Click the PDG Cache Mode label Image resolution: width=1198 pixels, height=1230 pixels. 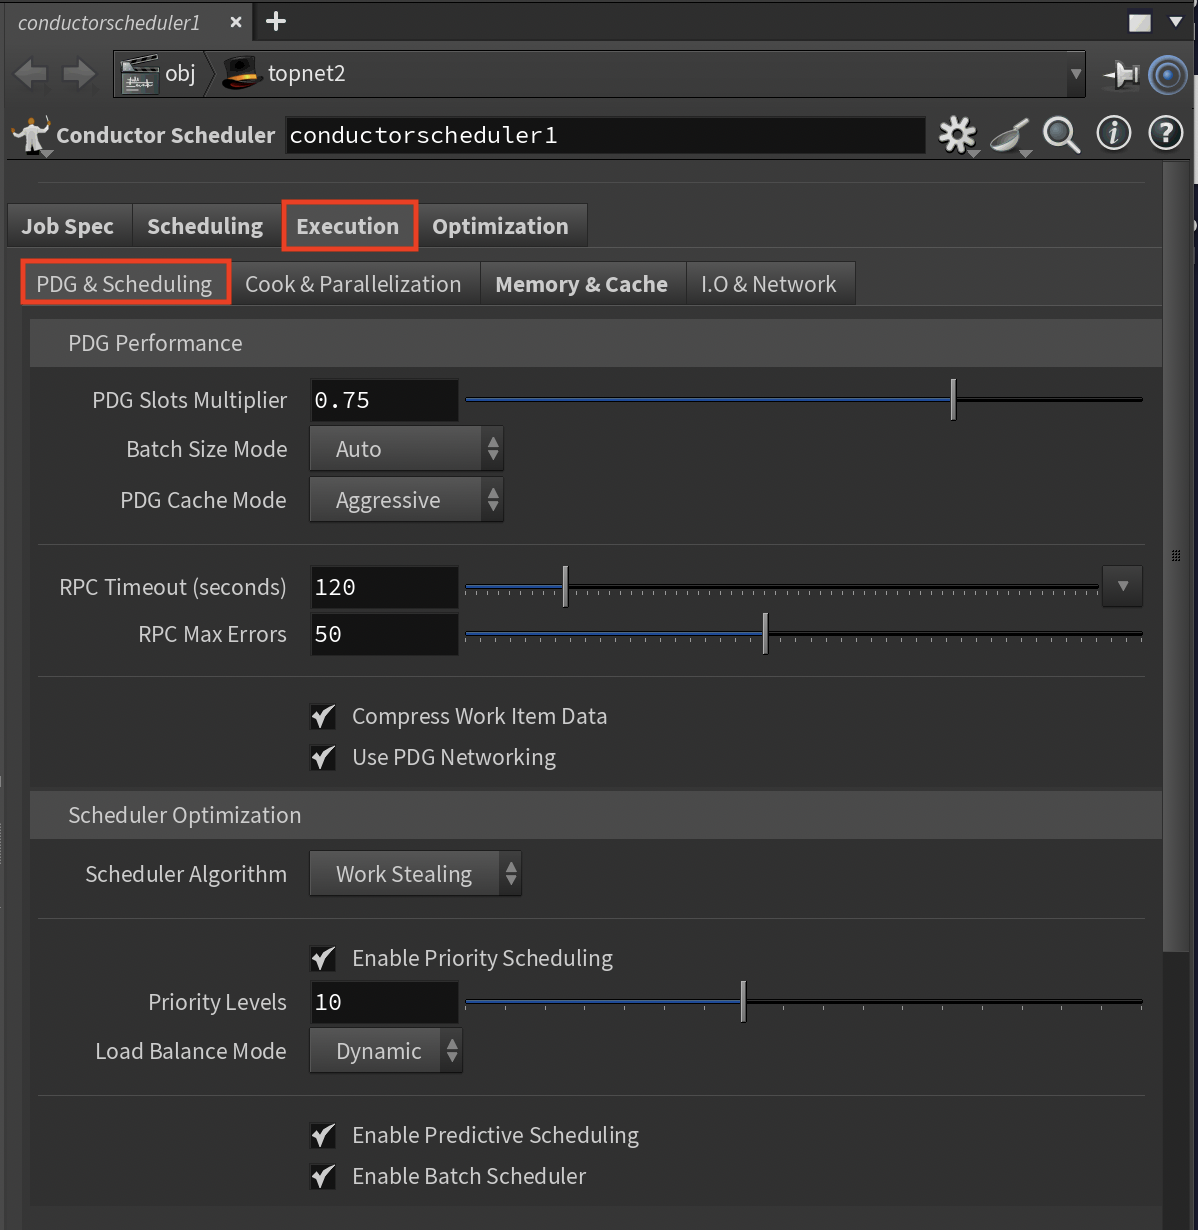tap(203, 500)
